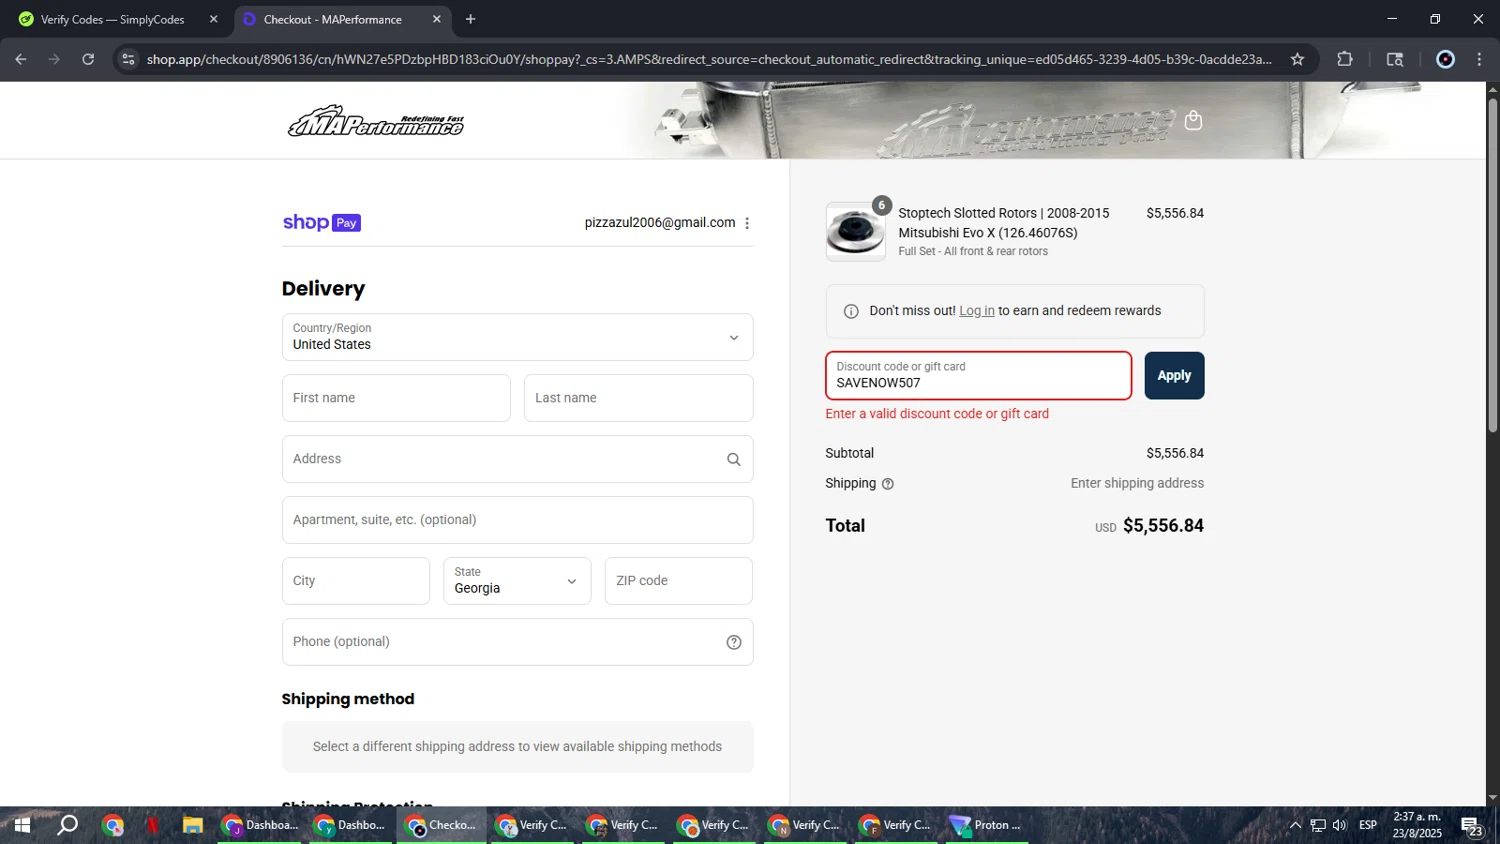Focus the Last name field
The width and height of the screenshot is (1500, 844).
(x=639, y=398)
